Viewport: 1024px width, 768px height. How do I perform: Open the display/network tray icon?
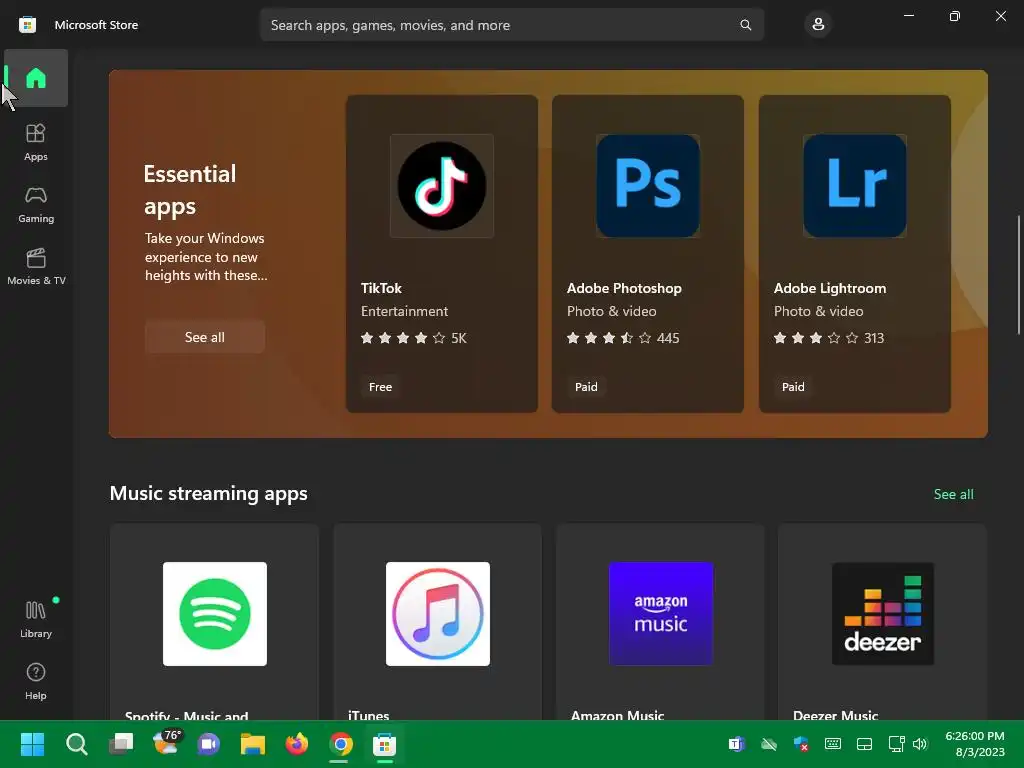pos(896,744)
